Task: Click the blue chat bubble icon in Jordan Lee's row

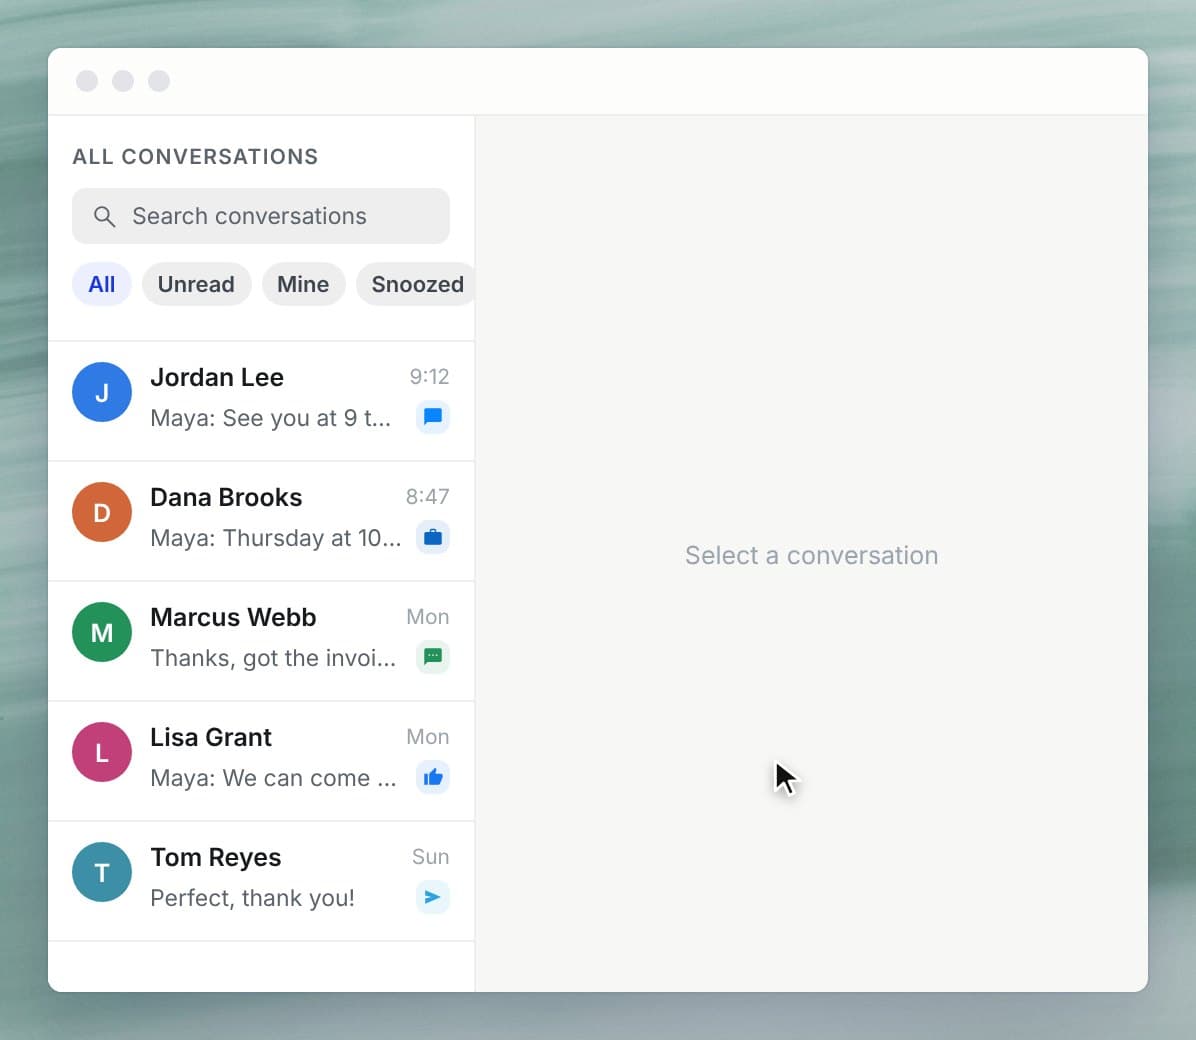Action: [x=432, y=417]
